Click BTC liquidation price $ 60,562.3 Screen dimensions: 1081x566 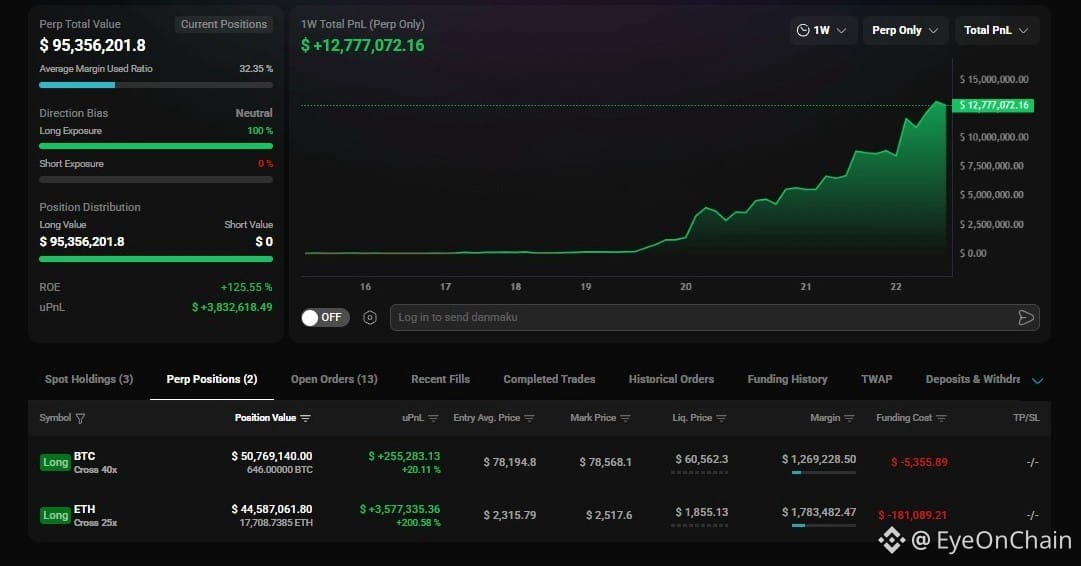[x=701, y=459]
